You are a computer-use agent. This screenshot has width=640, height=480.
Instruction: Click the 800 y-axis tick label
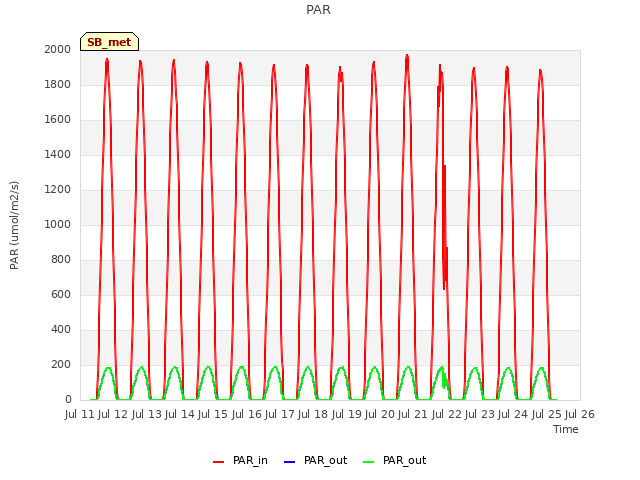pyautogui.click(x=61, y=260)
